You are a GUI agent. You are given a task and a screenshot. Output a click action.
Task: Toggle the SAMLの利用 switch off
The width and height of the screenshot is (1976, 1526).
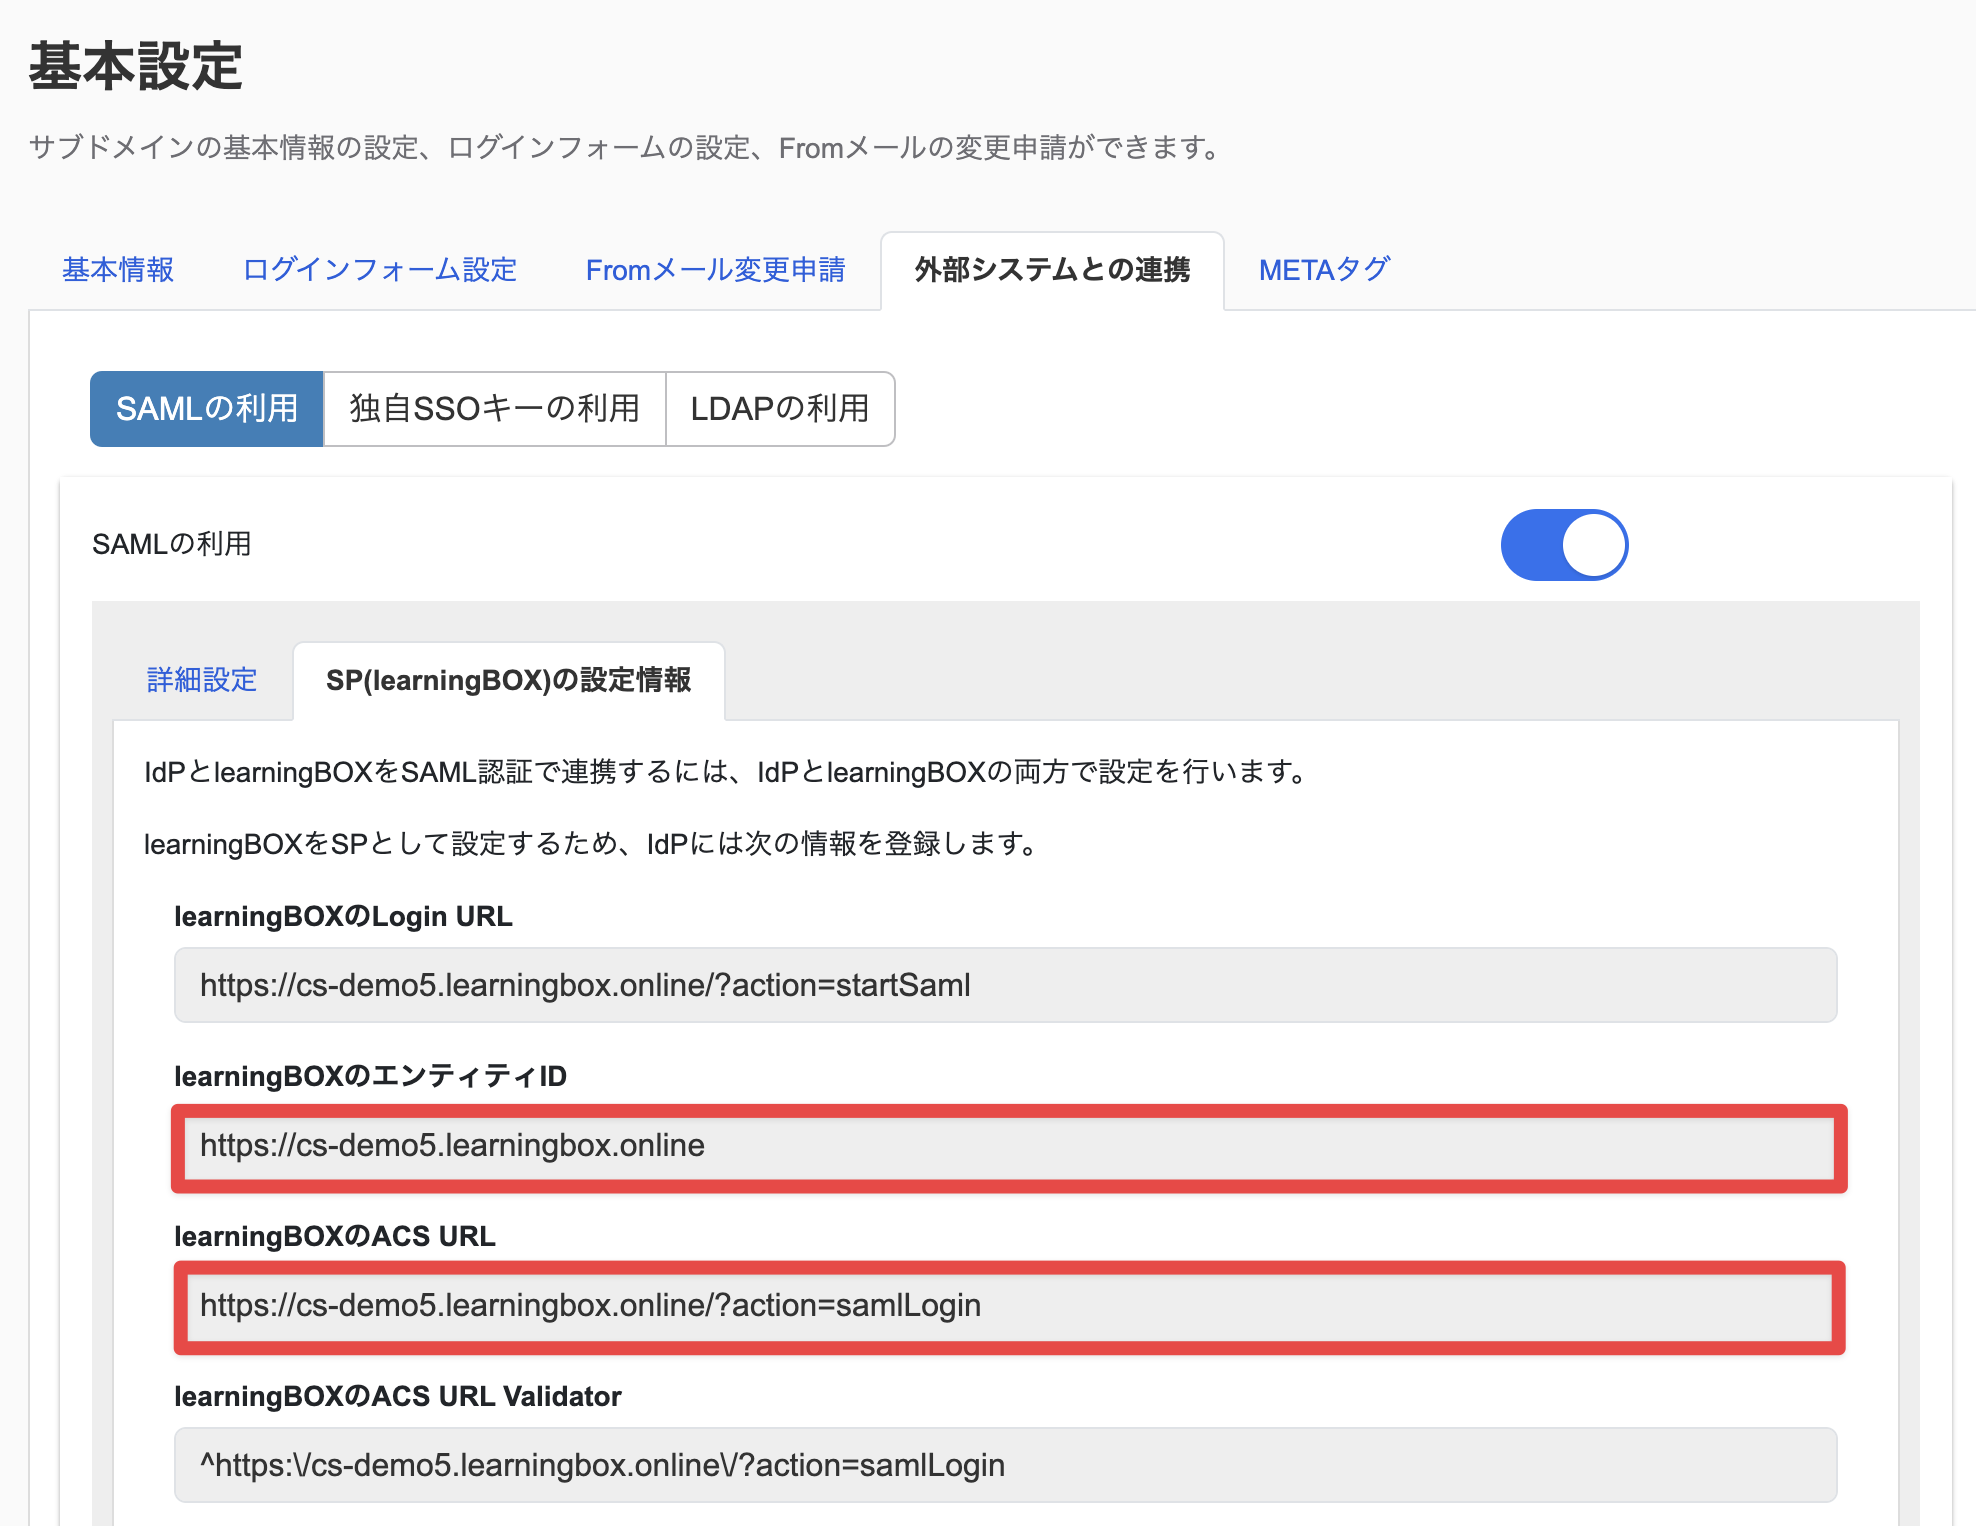[1564, 545]
